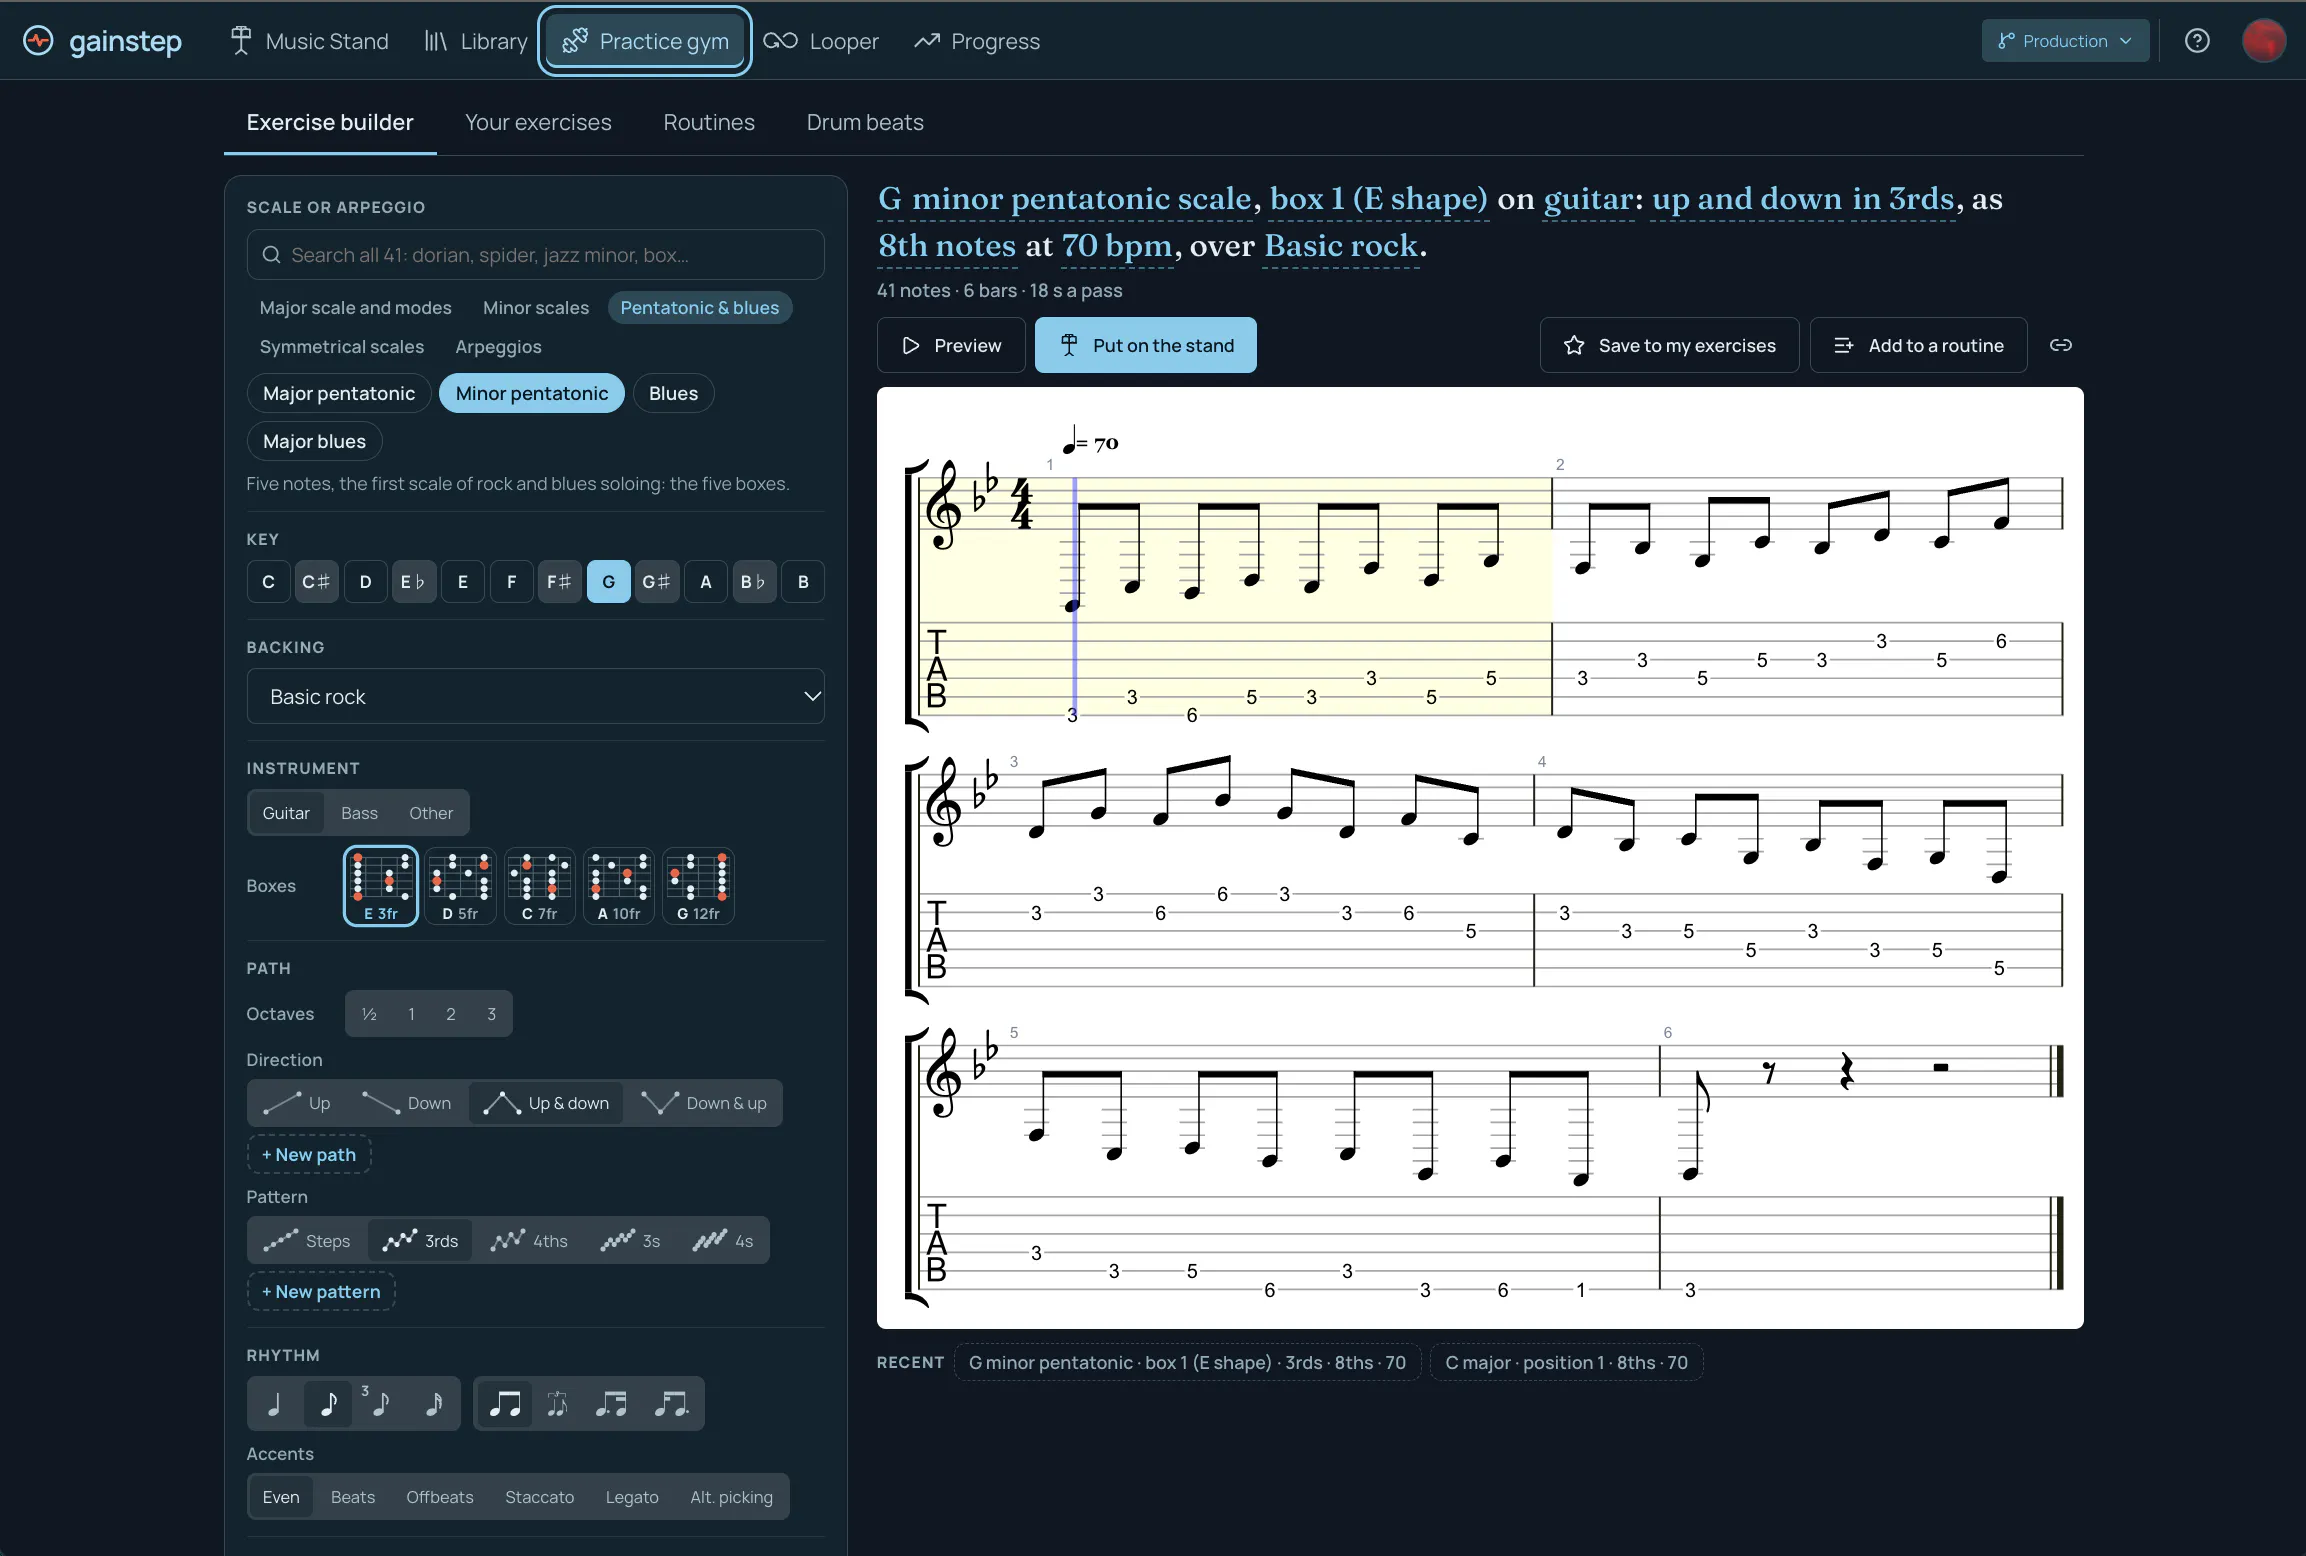Change 'box 1 (E shape)' in title
The width and height of the screenshot is (2306, 1556).
coord(1378,199)
